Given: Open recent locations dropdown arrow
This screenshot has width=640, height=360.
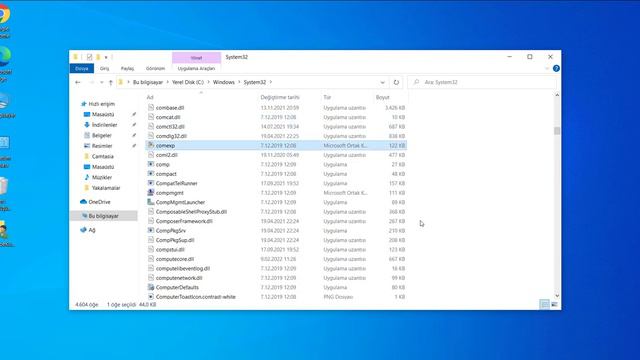Looking at the screenshot, I should click(102, 82).
